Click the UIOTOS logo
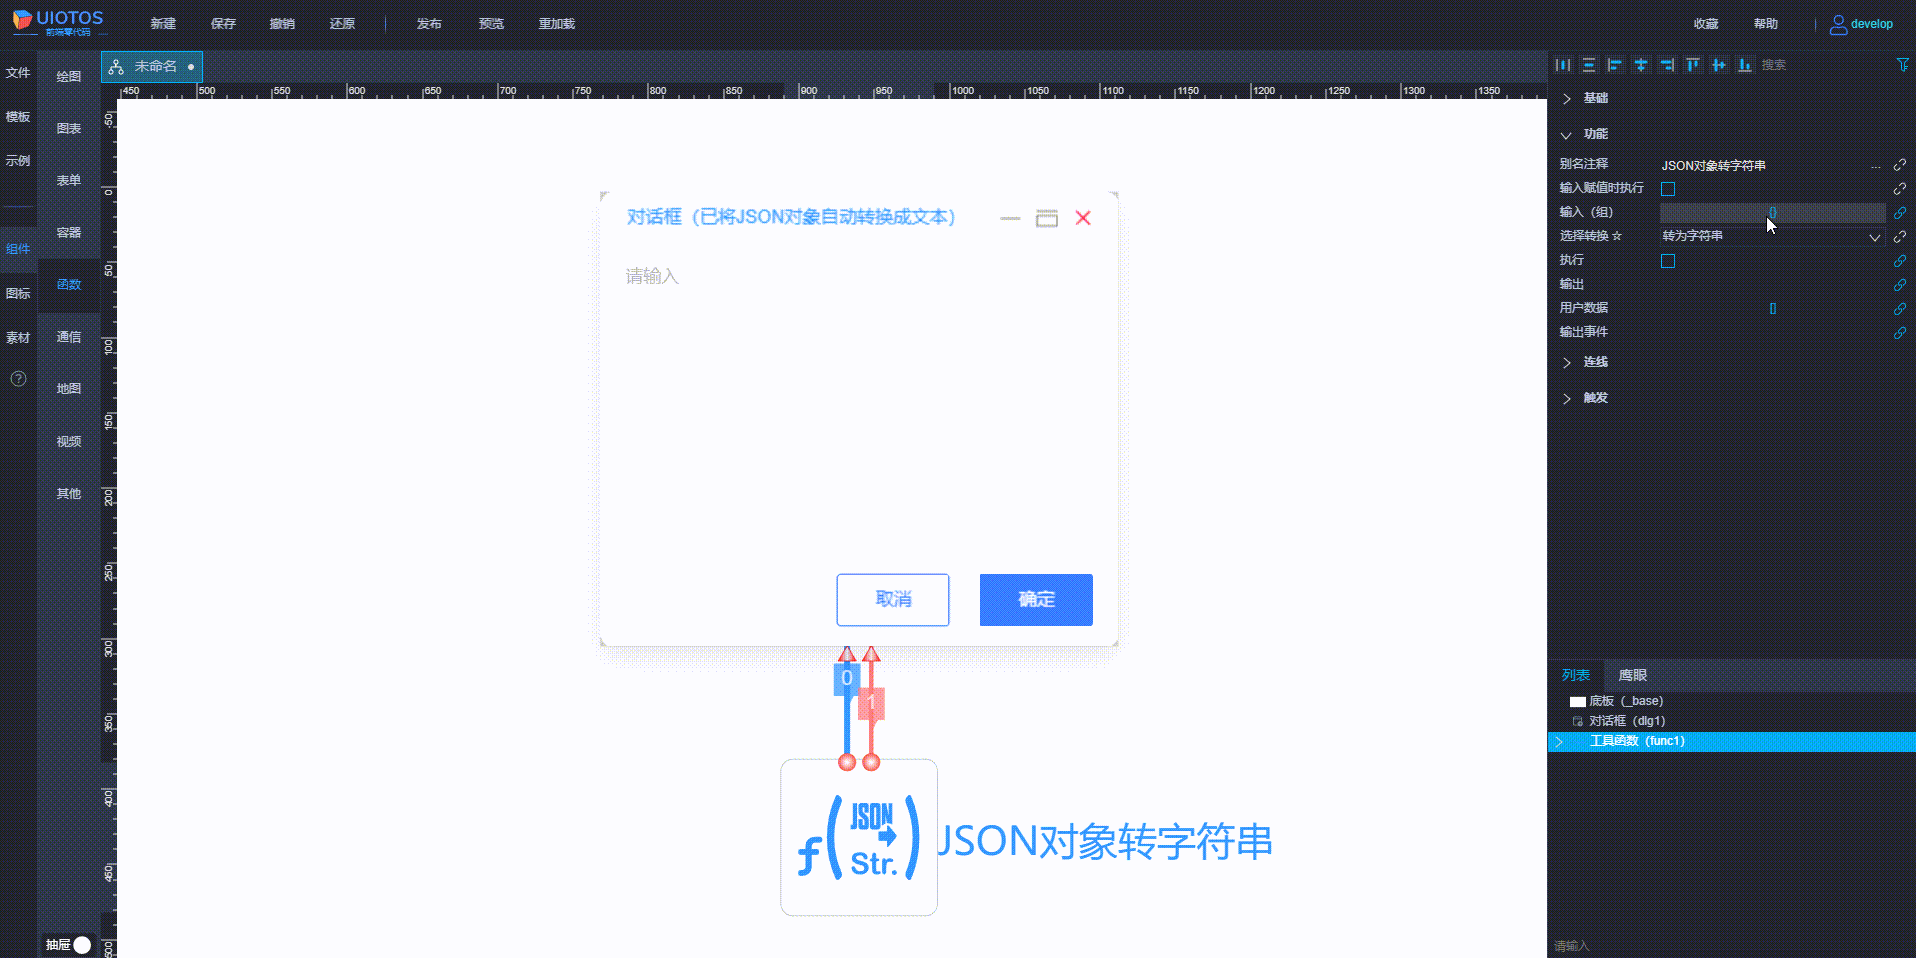This screenshot has width=1916, height=958. click(57, 22)
